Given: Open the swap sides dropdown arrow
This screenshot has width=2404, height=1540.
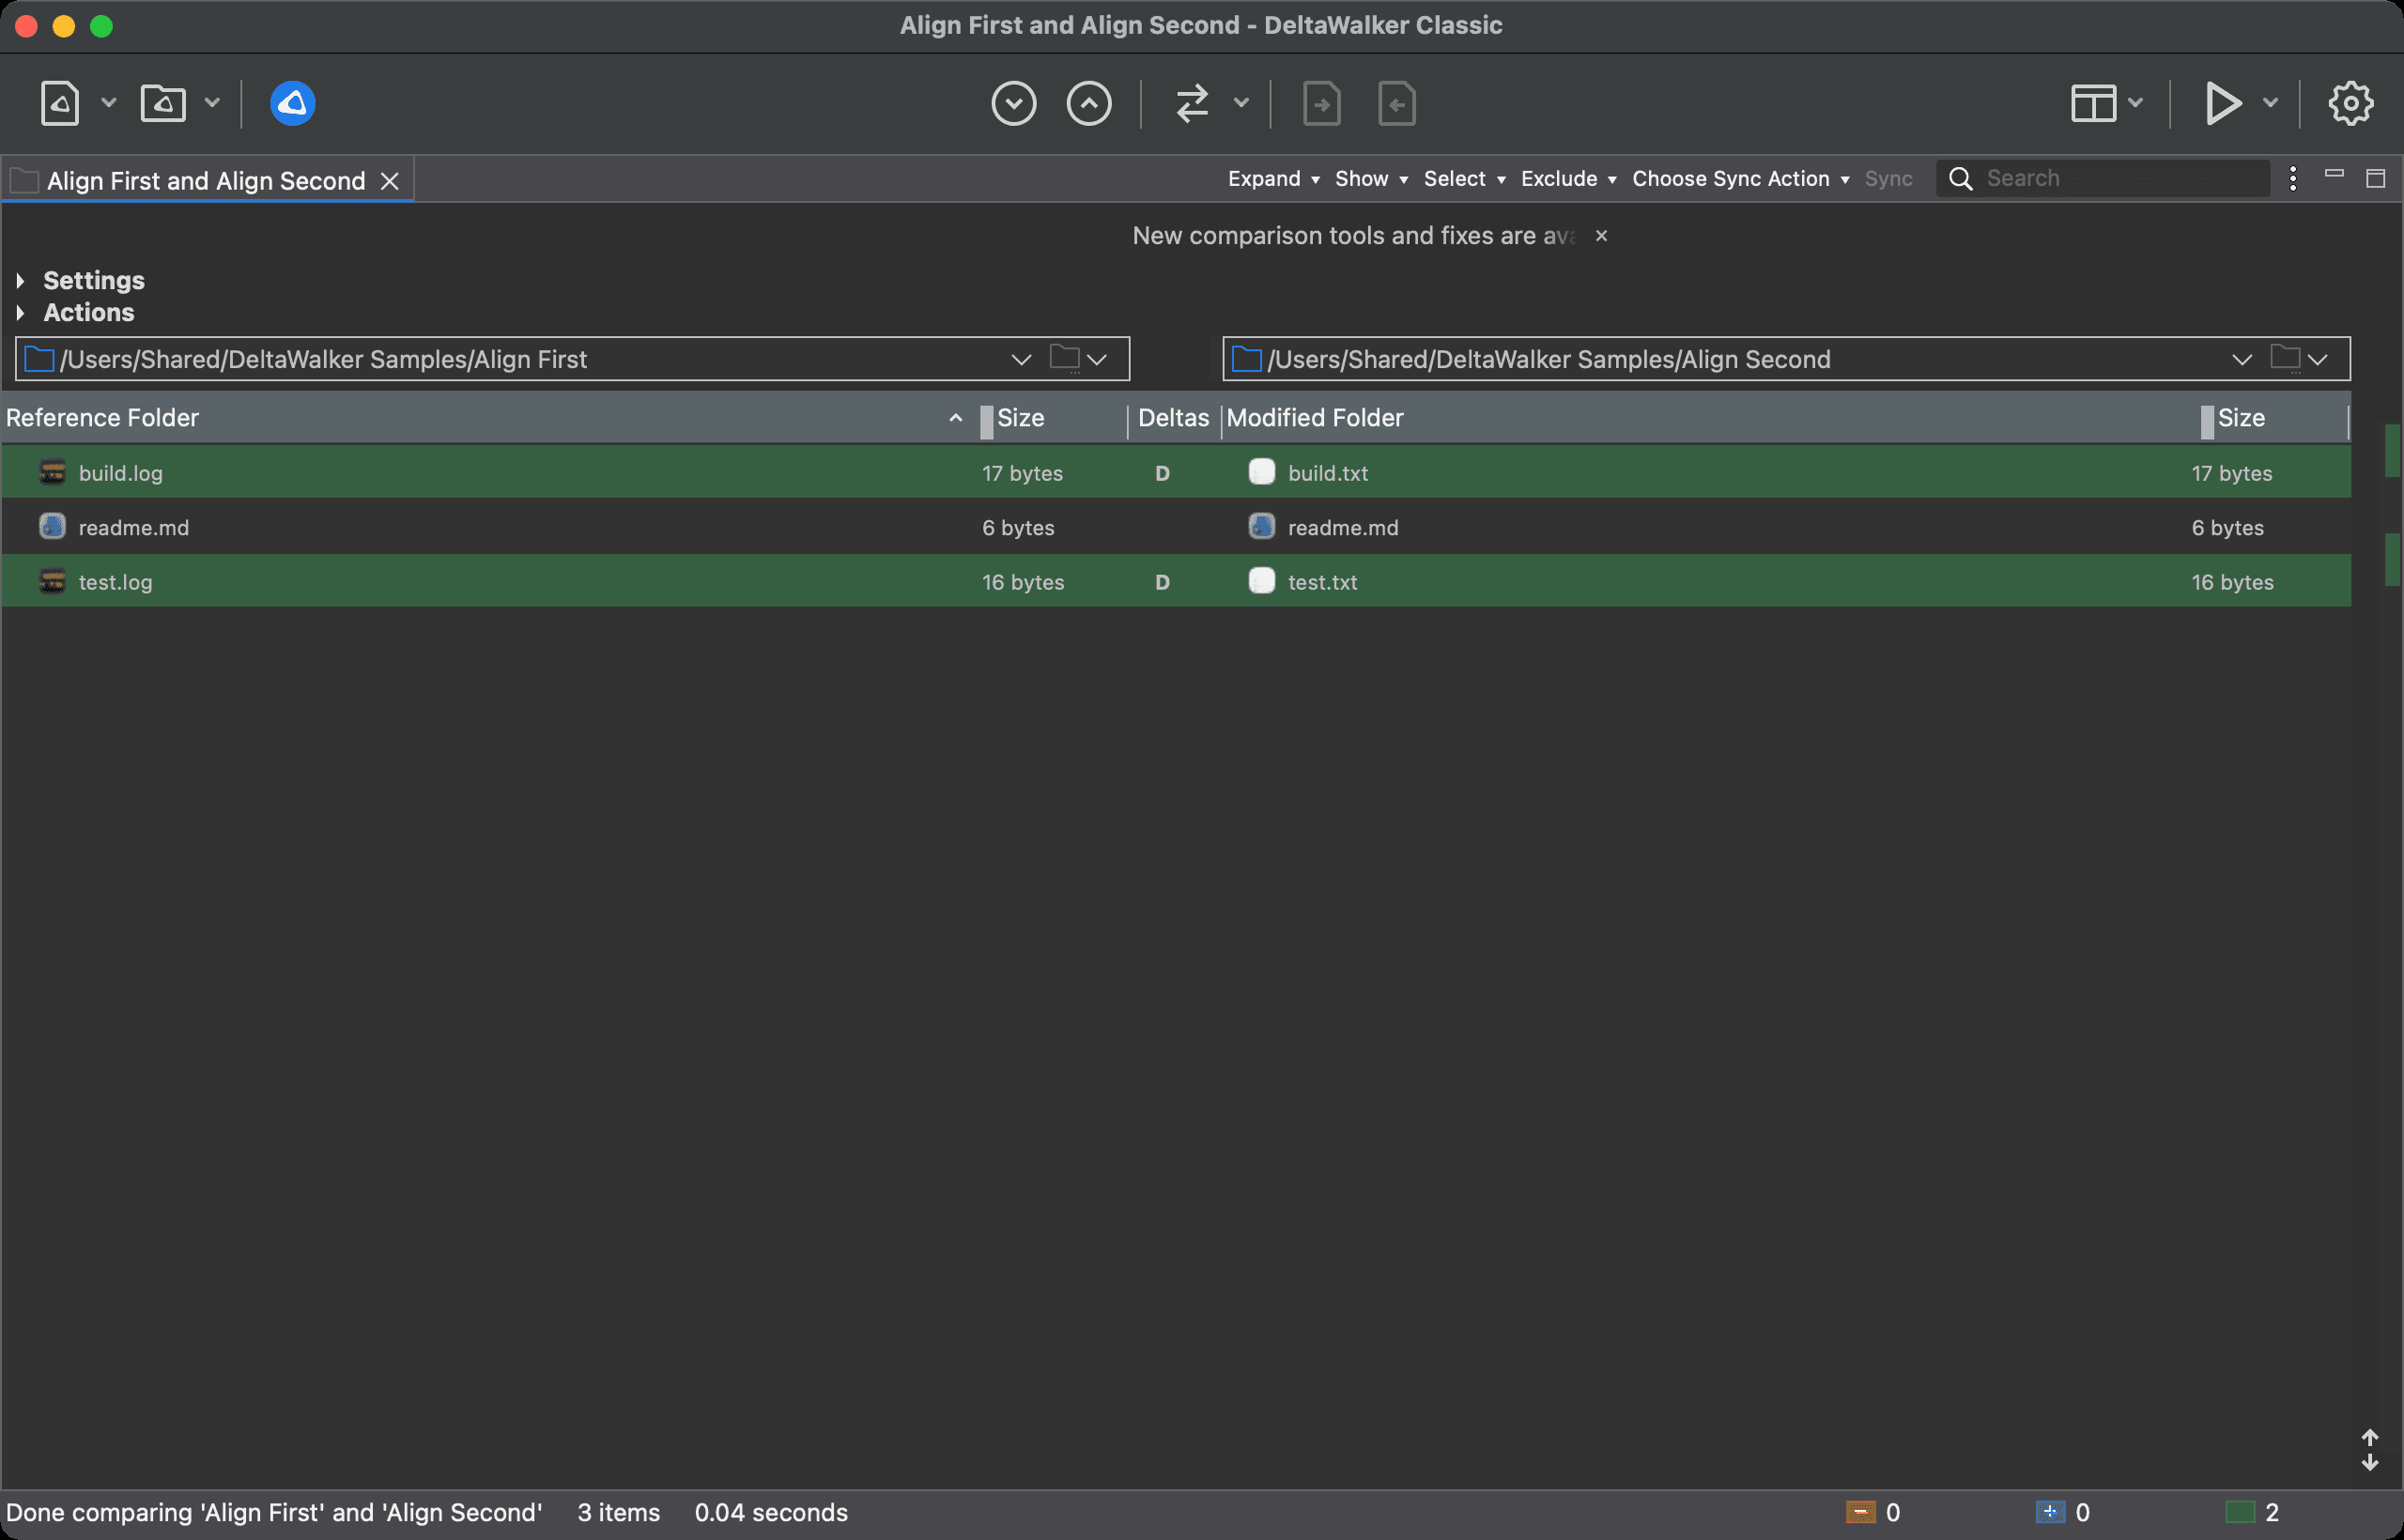Looking at the screenshot, I should [1241, 103].
